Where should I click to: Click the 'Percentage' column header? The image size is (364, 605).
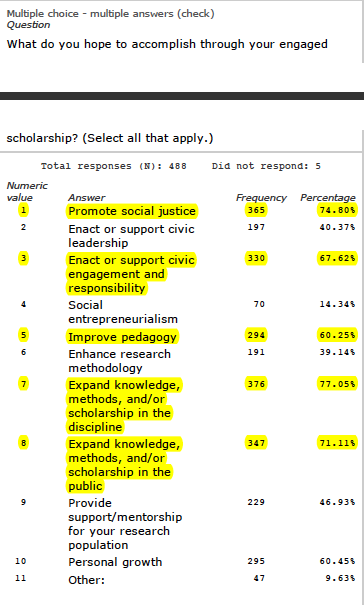click(328, 198)
